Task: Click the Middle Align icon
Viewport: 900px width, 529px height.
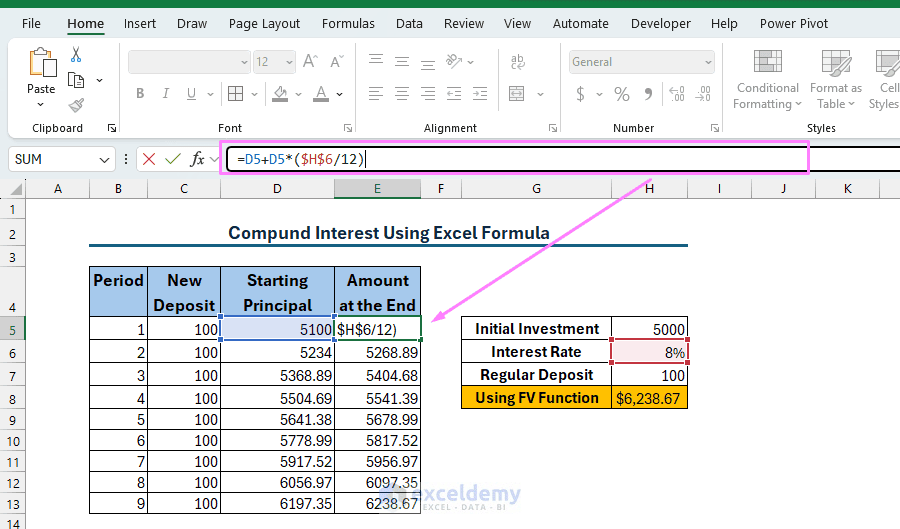Action: click(x=402, y=61)
